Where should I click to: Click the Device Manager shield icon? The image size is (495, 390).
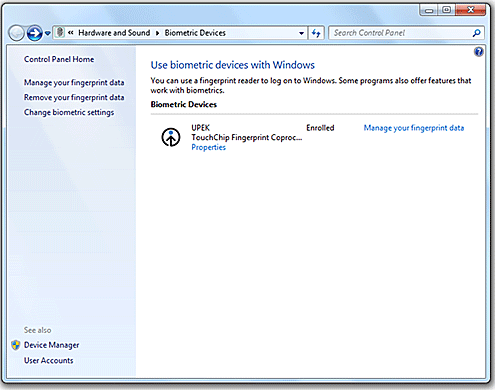(16, 345)
